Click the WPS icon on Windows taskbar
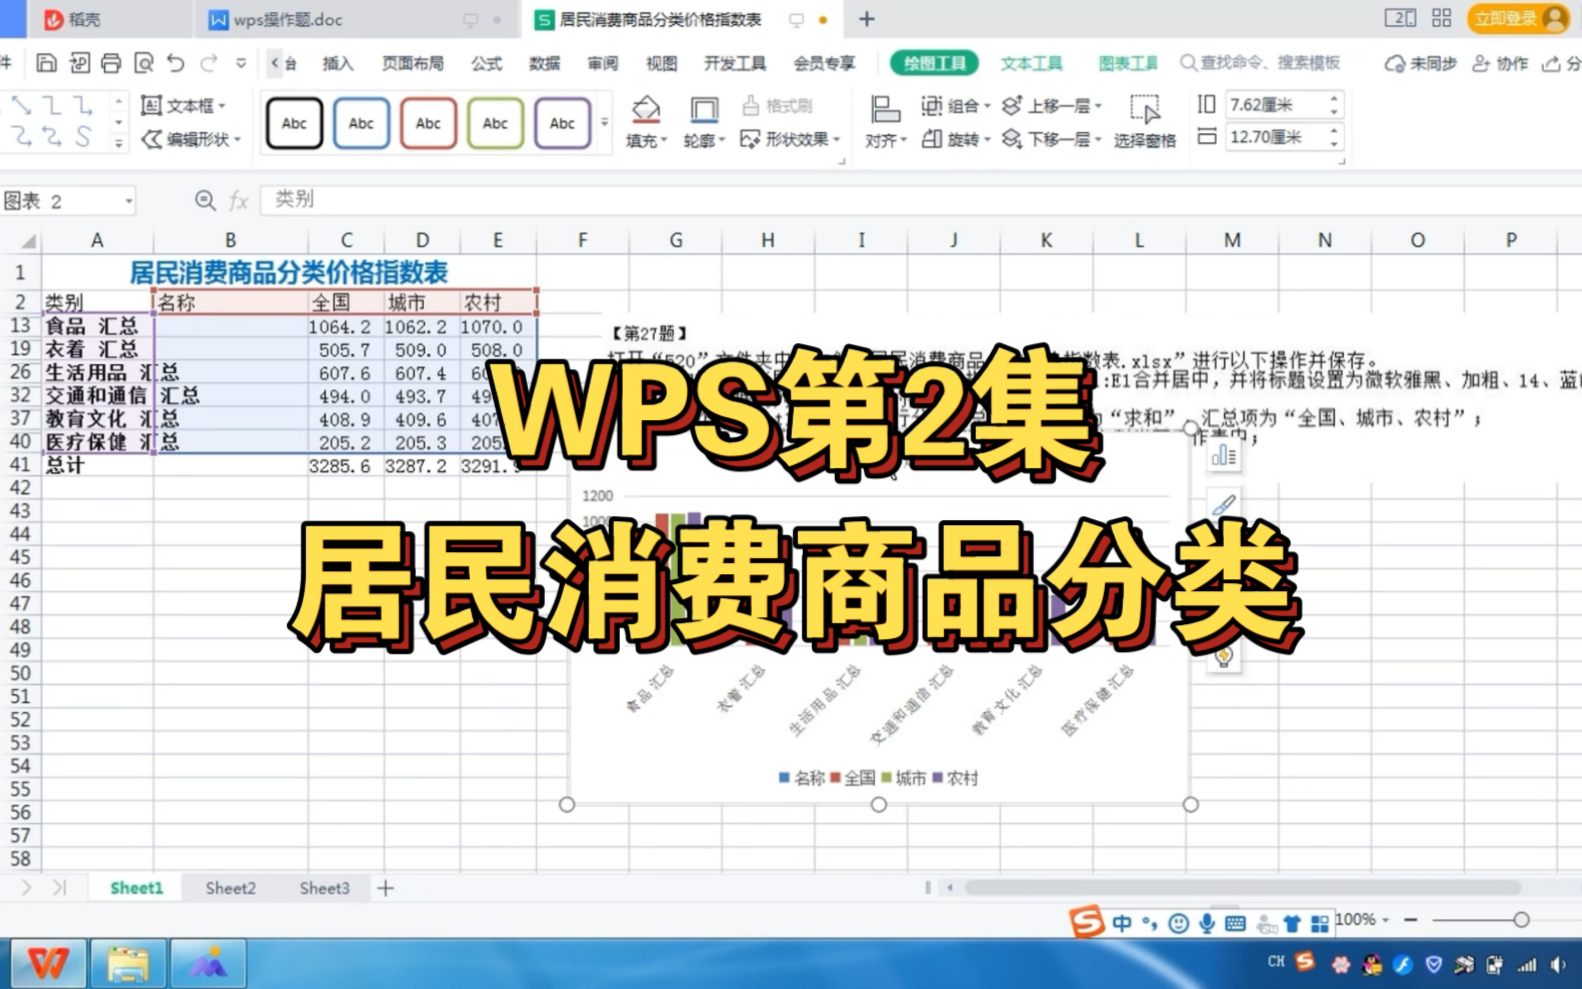1582x989 pixels. tap(47, 964)
